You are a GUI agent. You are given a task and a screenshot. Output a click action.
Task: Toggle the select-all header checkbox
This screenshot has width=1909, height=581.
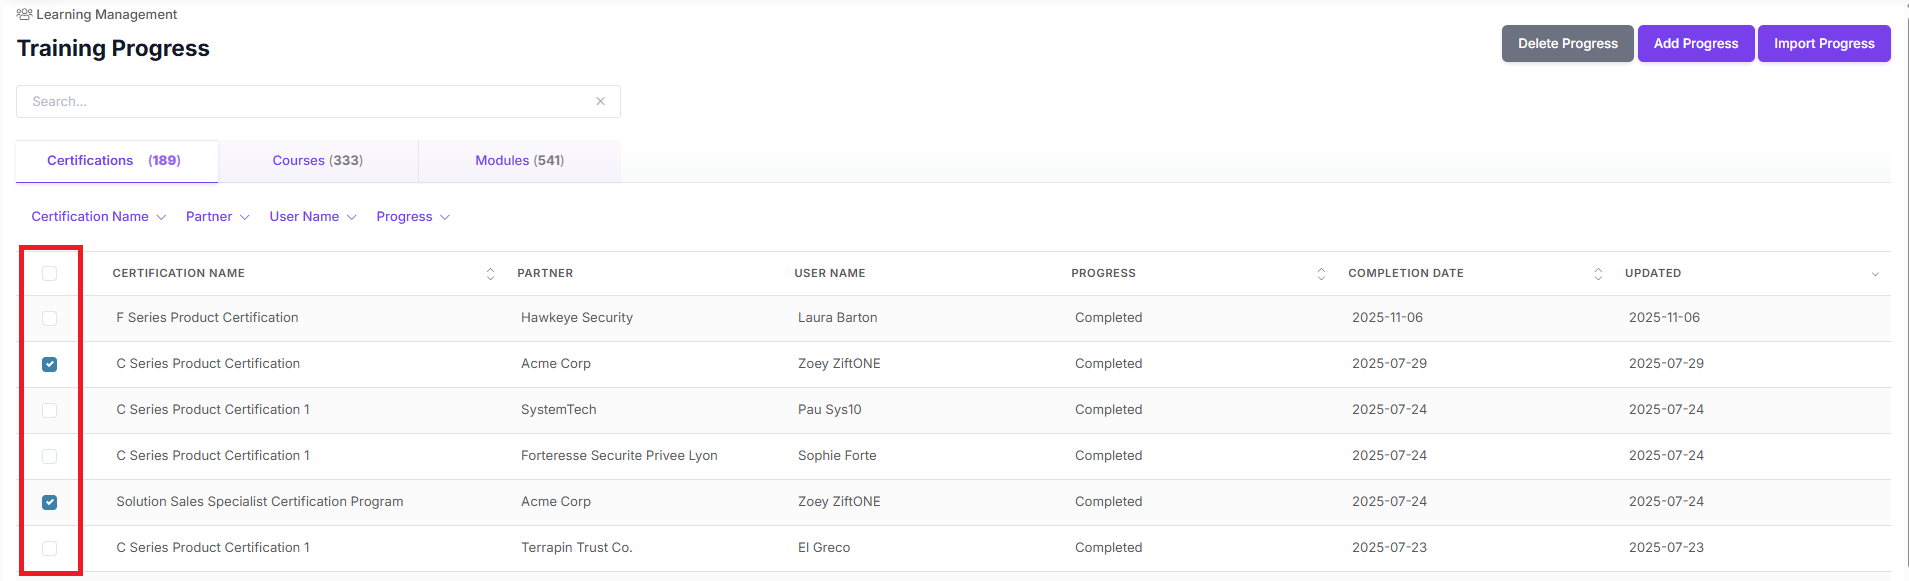(x=50, y=273)
